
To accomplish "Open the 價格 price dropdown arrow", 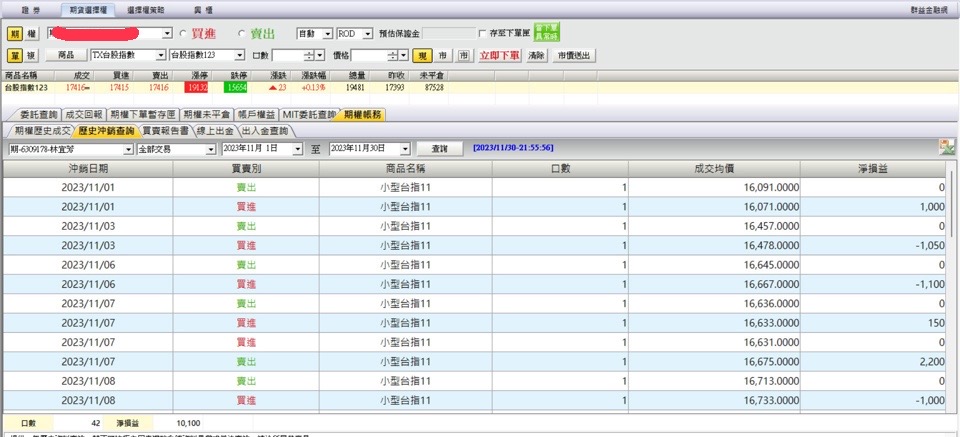I will pyautogui.click(x=404, y=55).
